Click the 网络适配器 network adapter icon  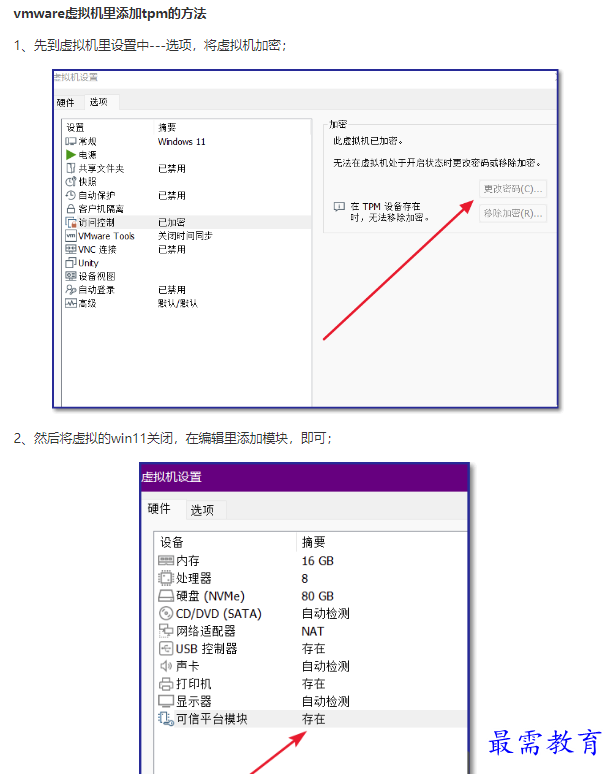[166, 631]
